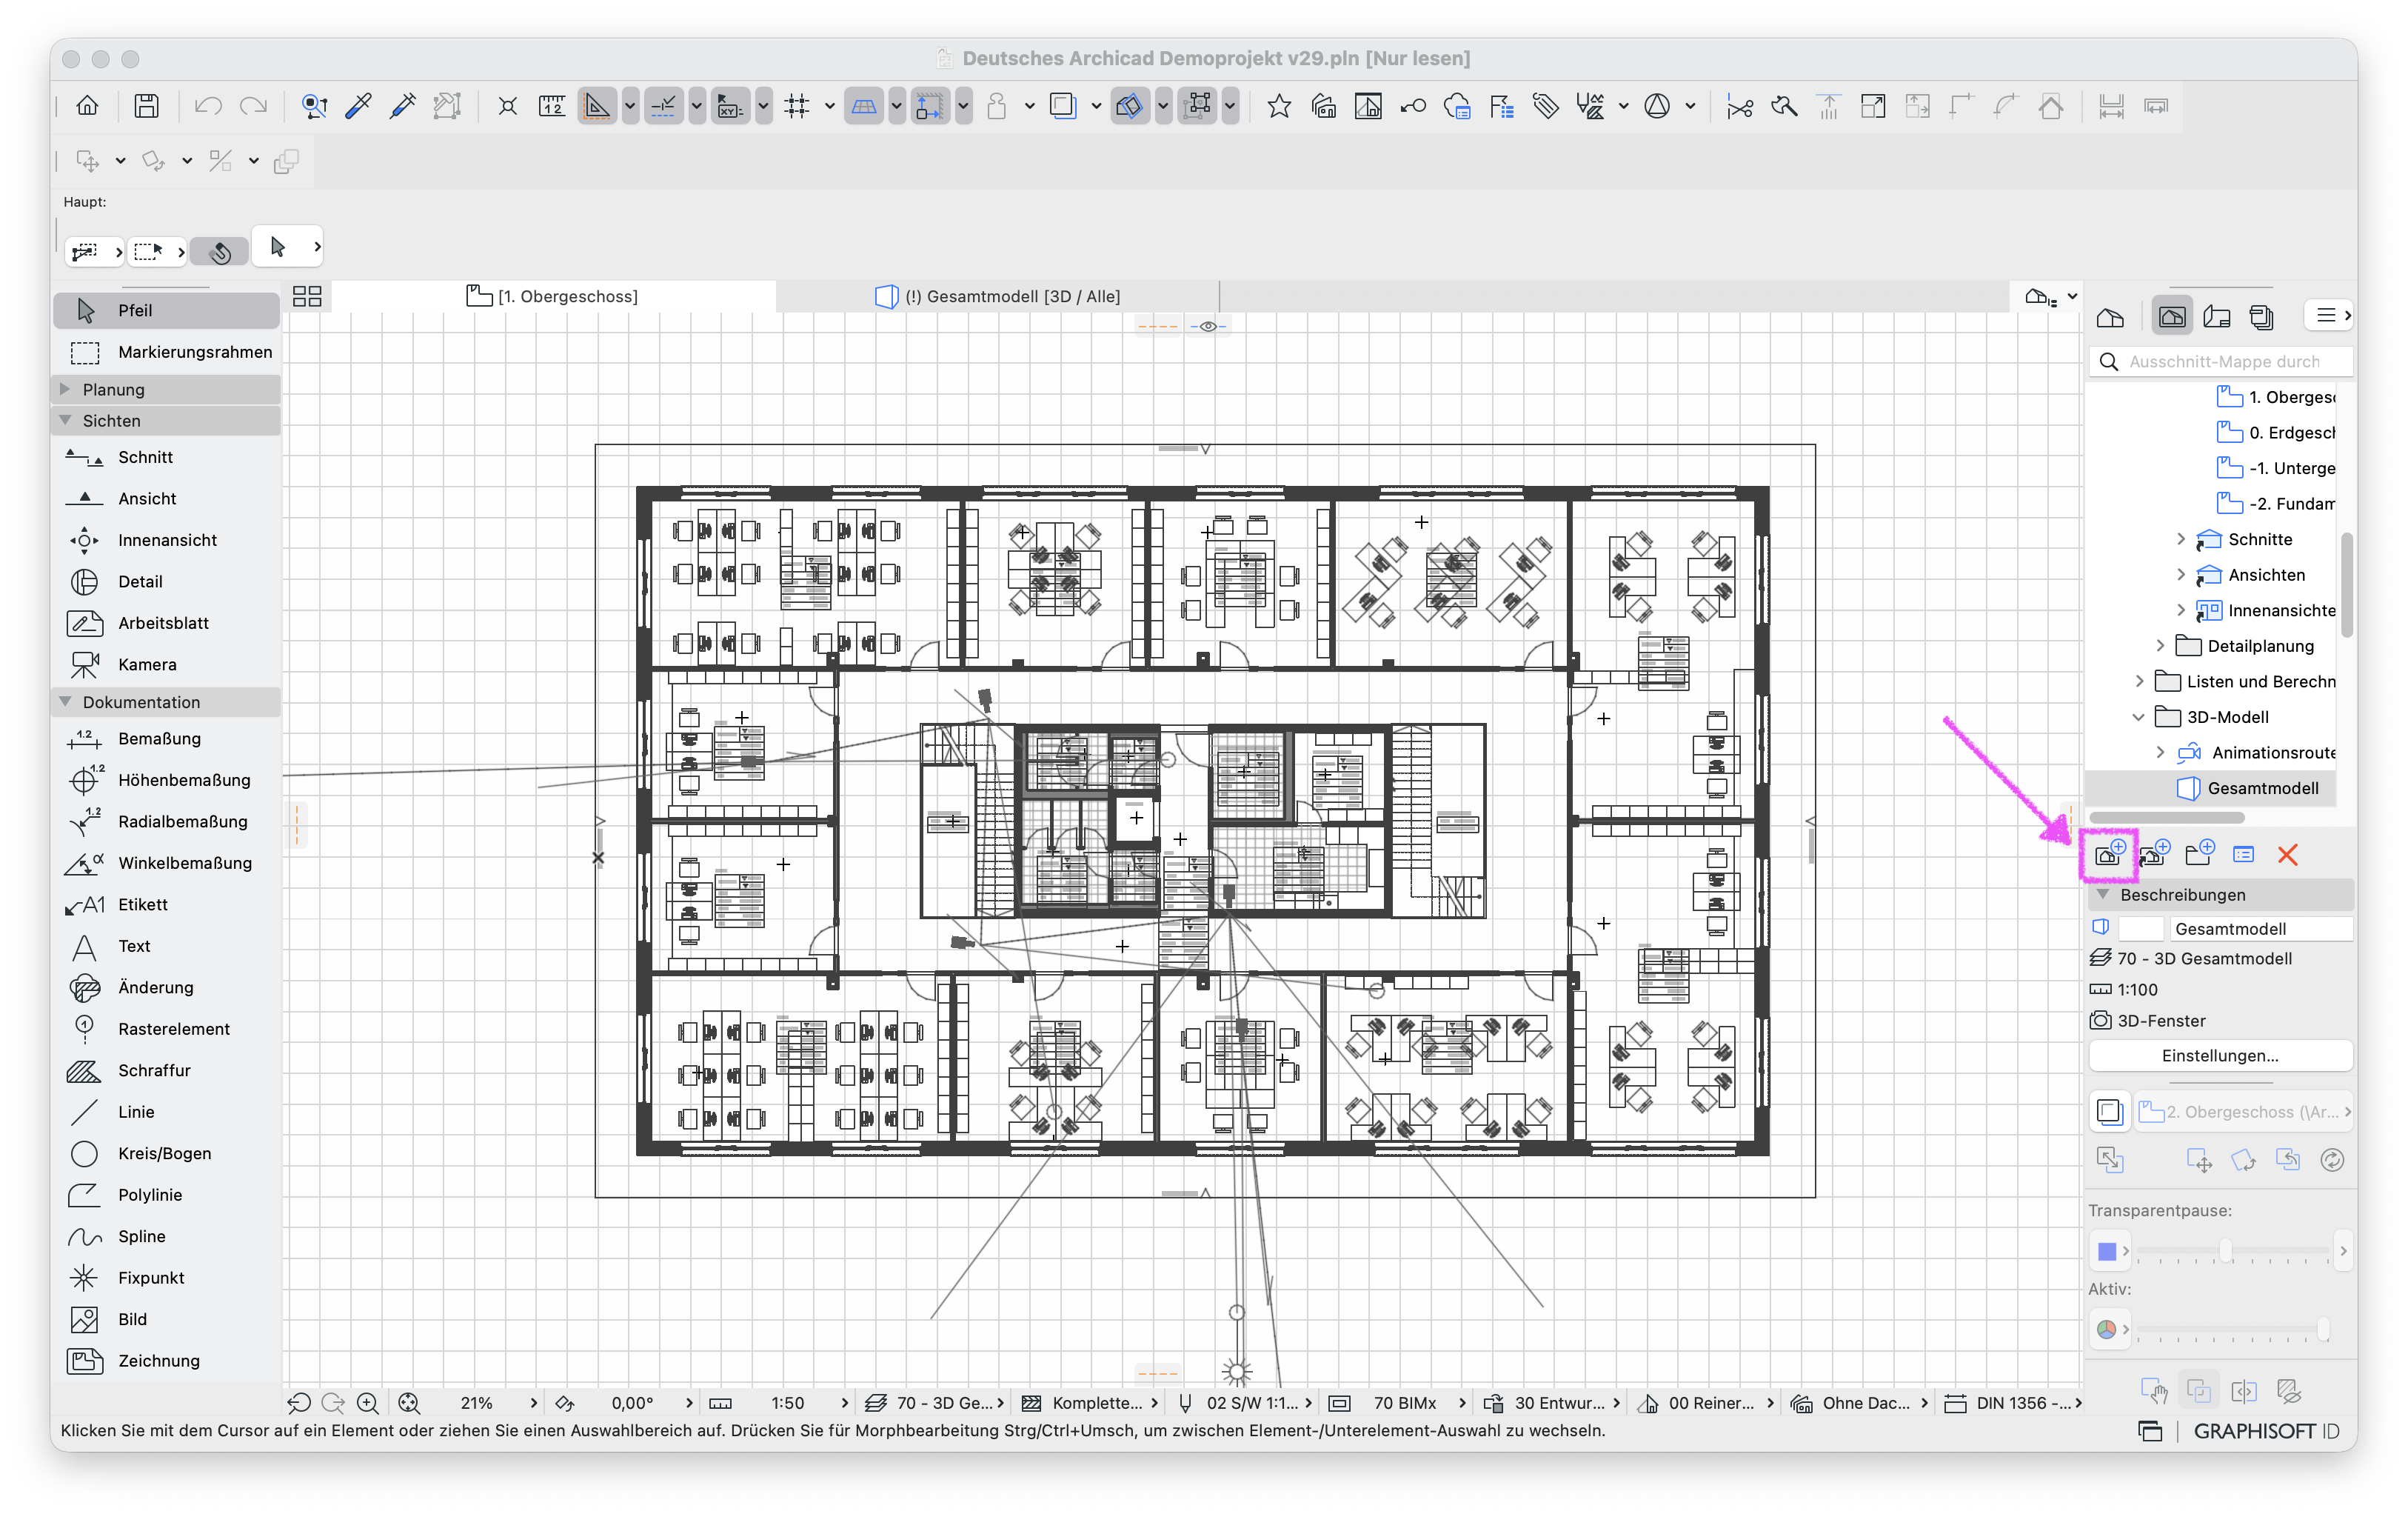Open the View Map navigator tab
2408x1514 pixels.
pos(2172,317)
